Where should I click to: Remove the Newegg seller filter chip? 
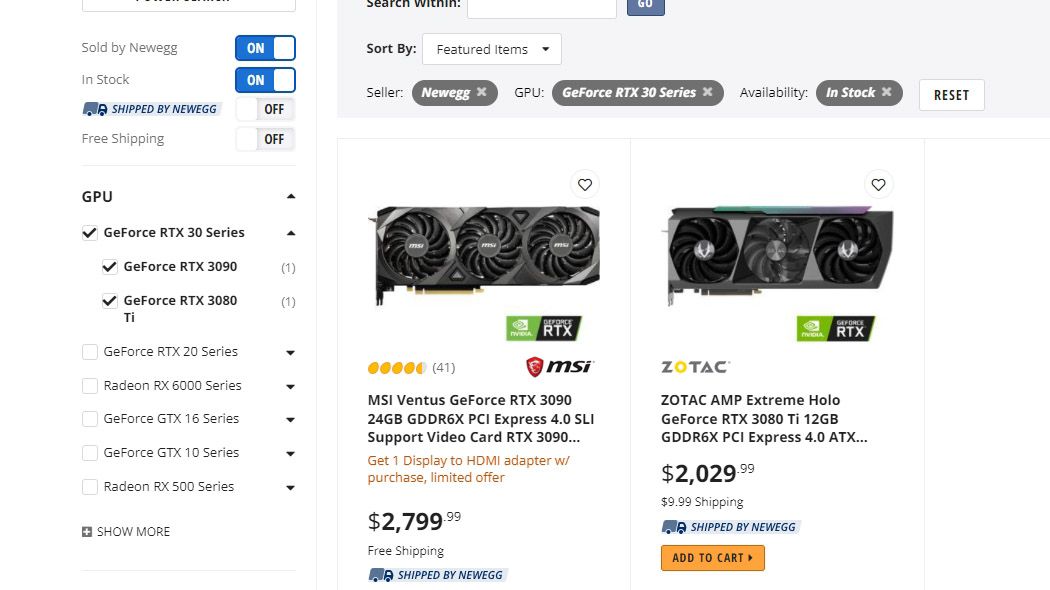click(x=481, y=92)
